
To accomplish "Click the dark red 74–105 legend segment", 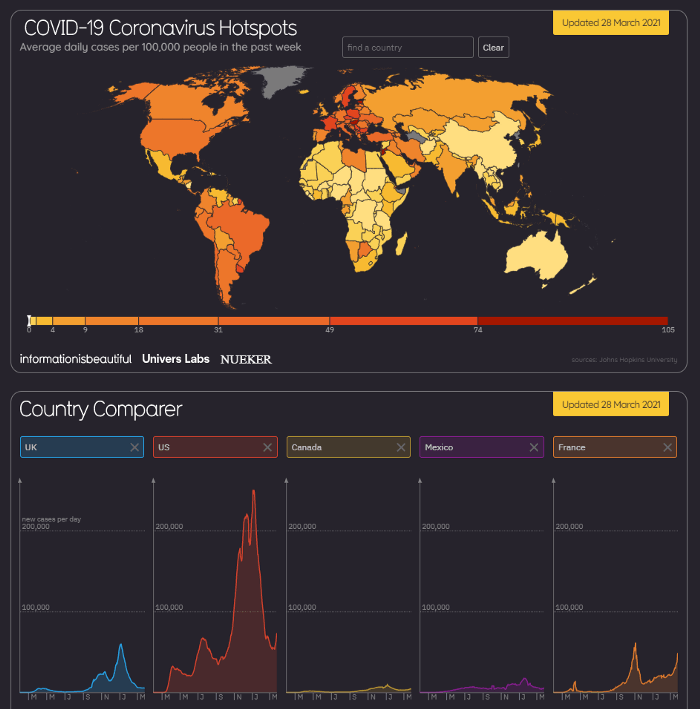I will (572, 321).
